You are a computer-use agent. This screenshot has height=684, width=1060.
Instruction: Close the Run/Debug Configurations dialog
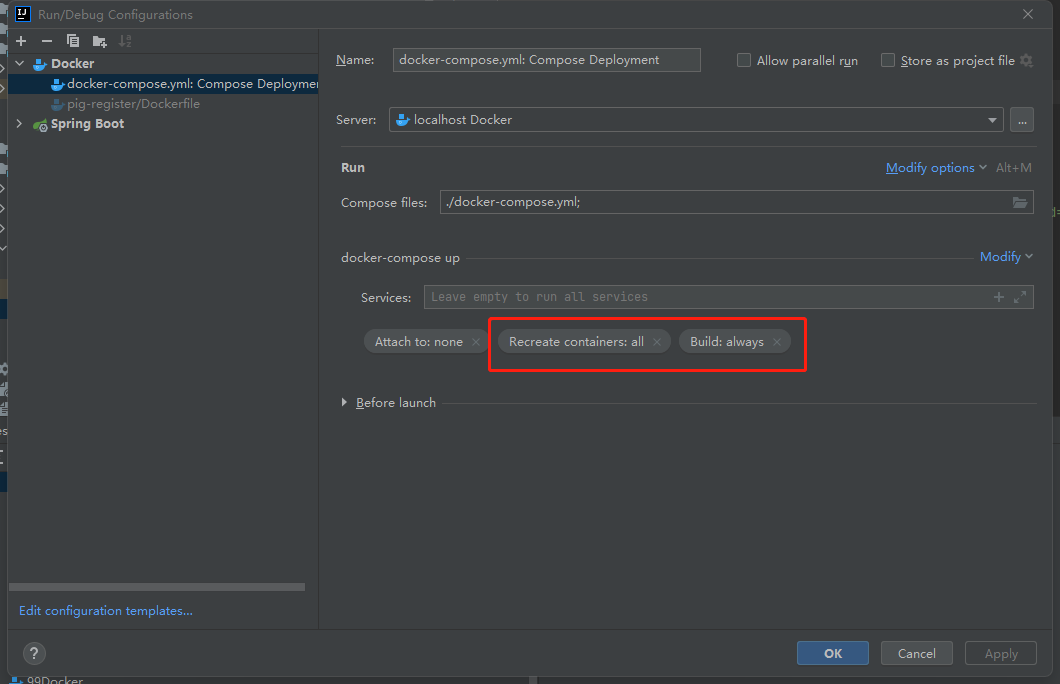[x=1028, y=14]
